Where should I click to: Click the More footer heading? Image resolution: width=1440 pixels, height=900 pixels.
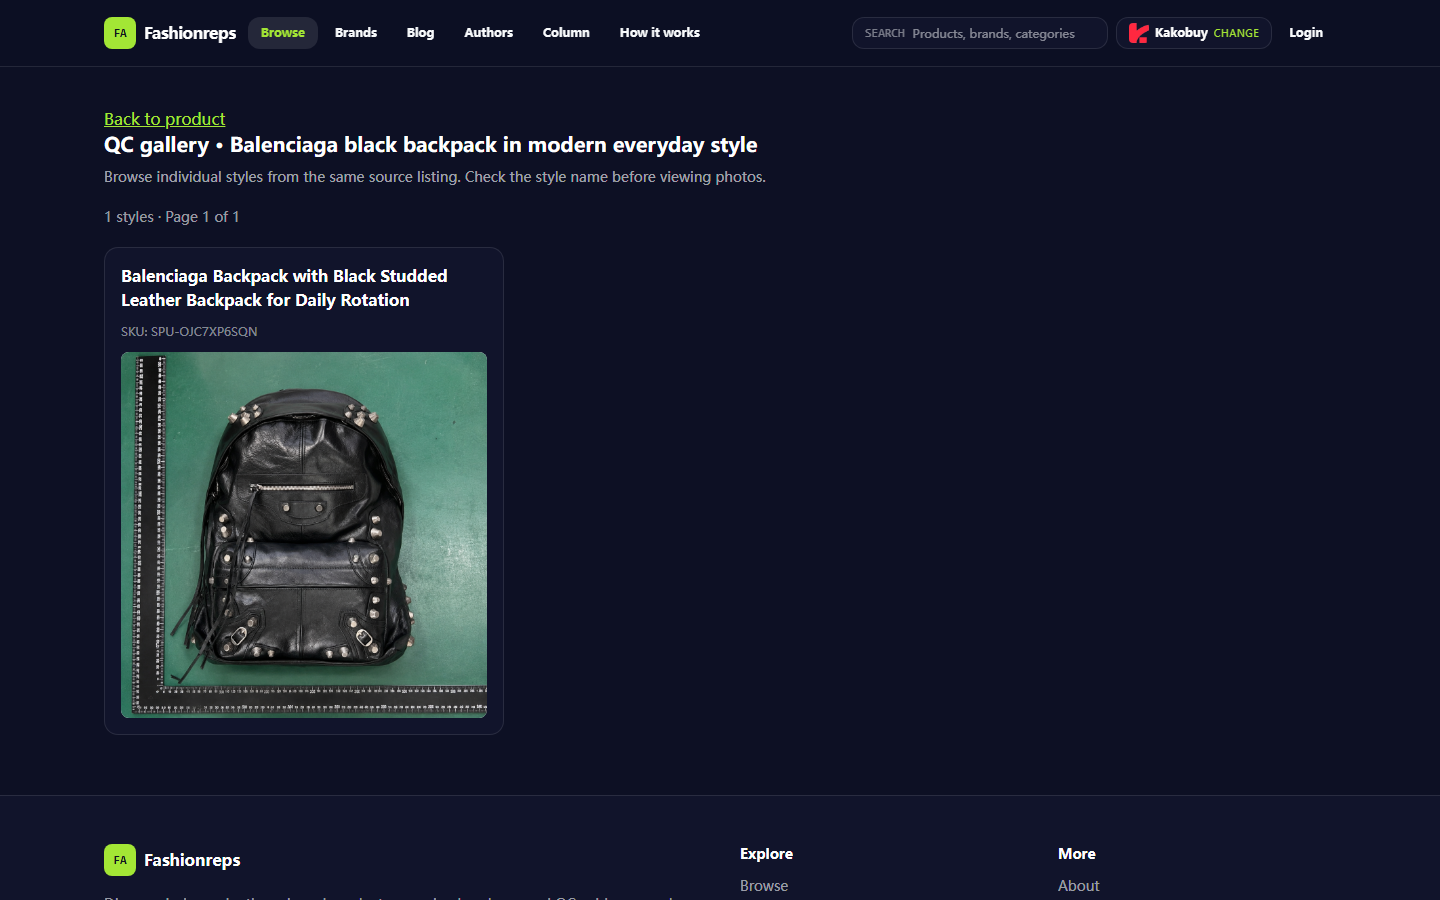tap(1077, 854)
